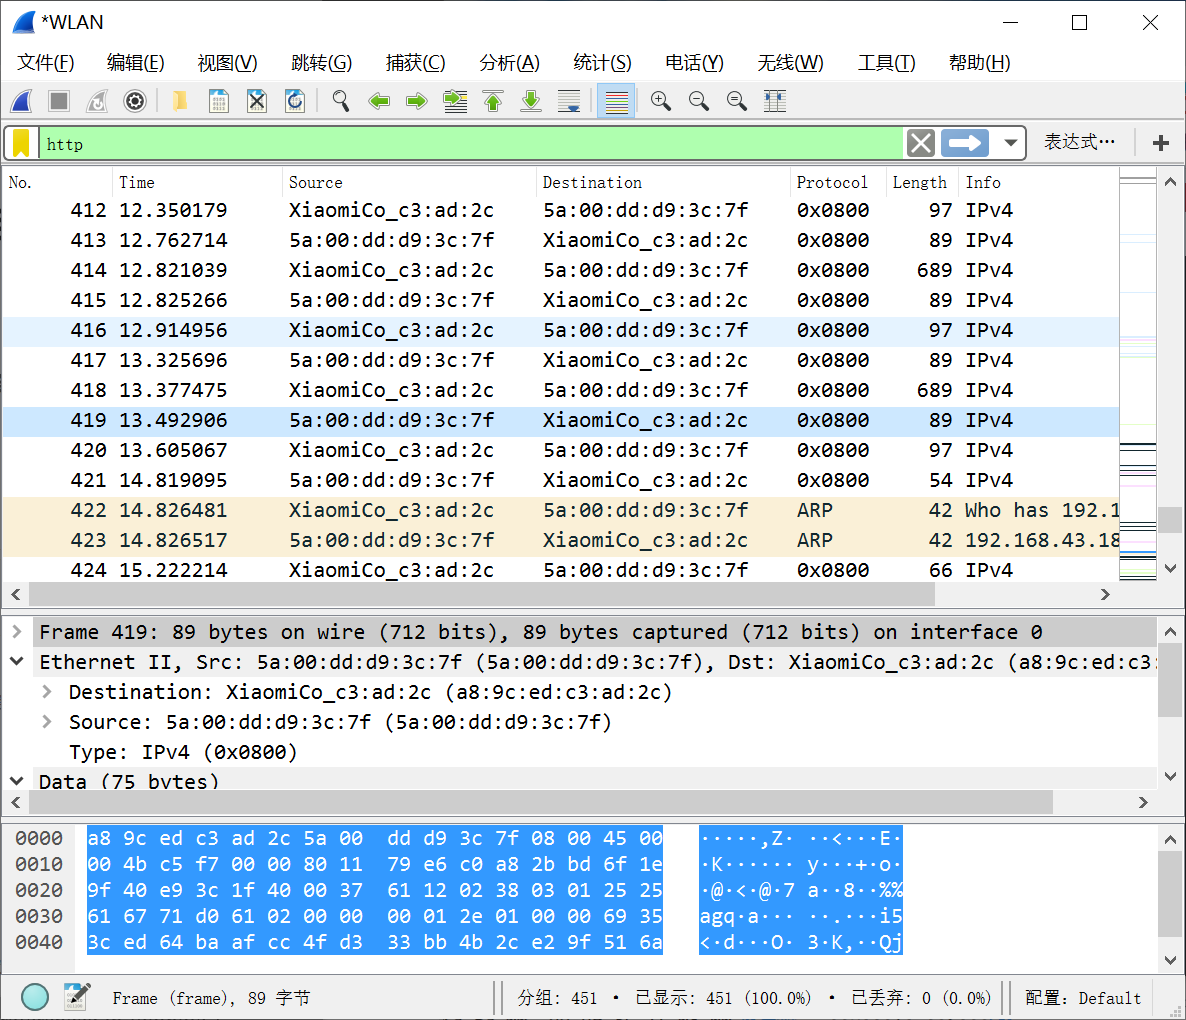Reload the capture file
The image size is (1186, 1020).
coord(295,101)
